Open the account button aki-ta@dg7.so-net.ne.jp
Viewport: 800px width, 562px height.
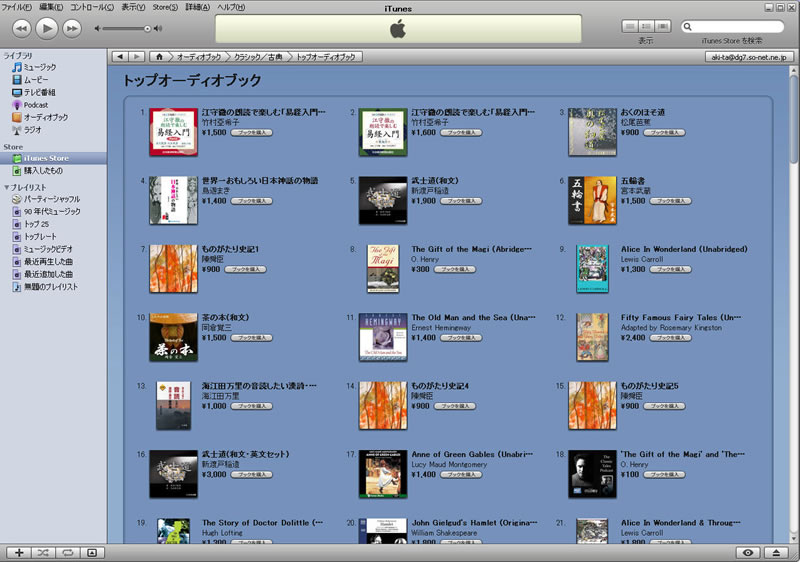(749, 57)
